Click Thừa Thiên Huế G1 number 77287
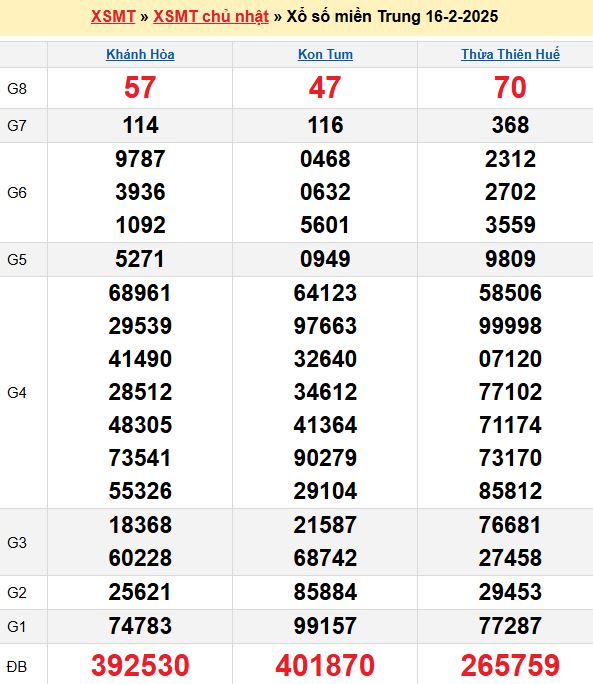Image resolution: width=593 pixels, height=684 pixels. 510,626
